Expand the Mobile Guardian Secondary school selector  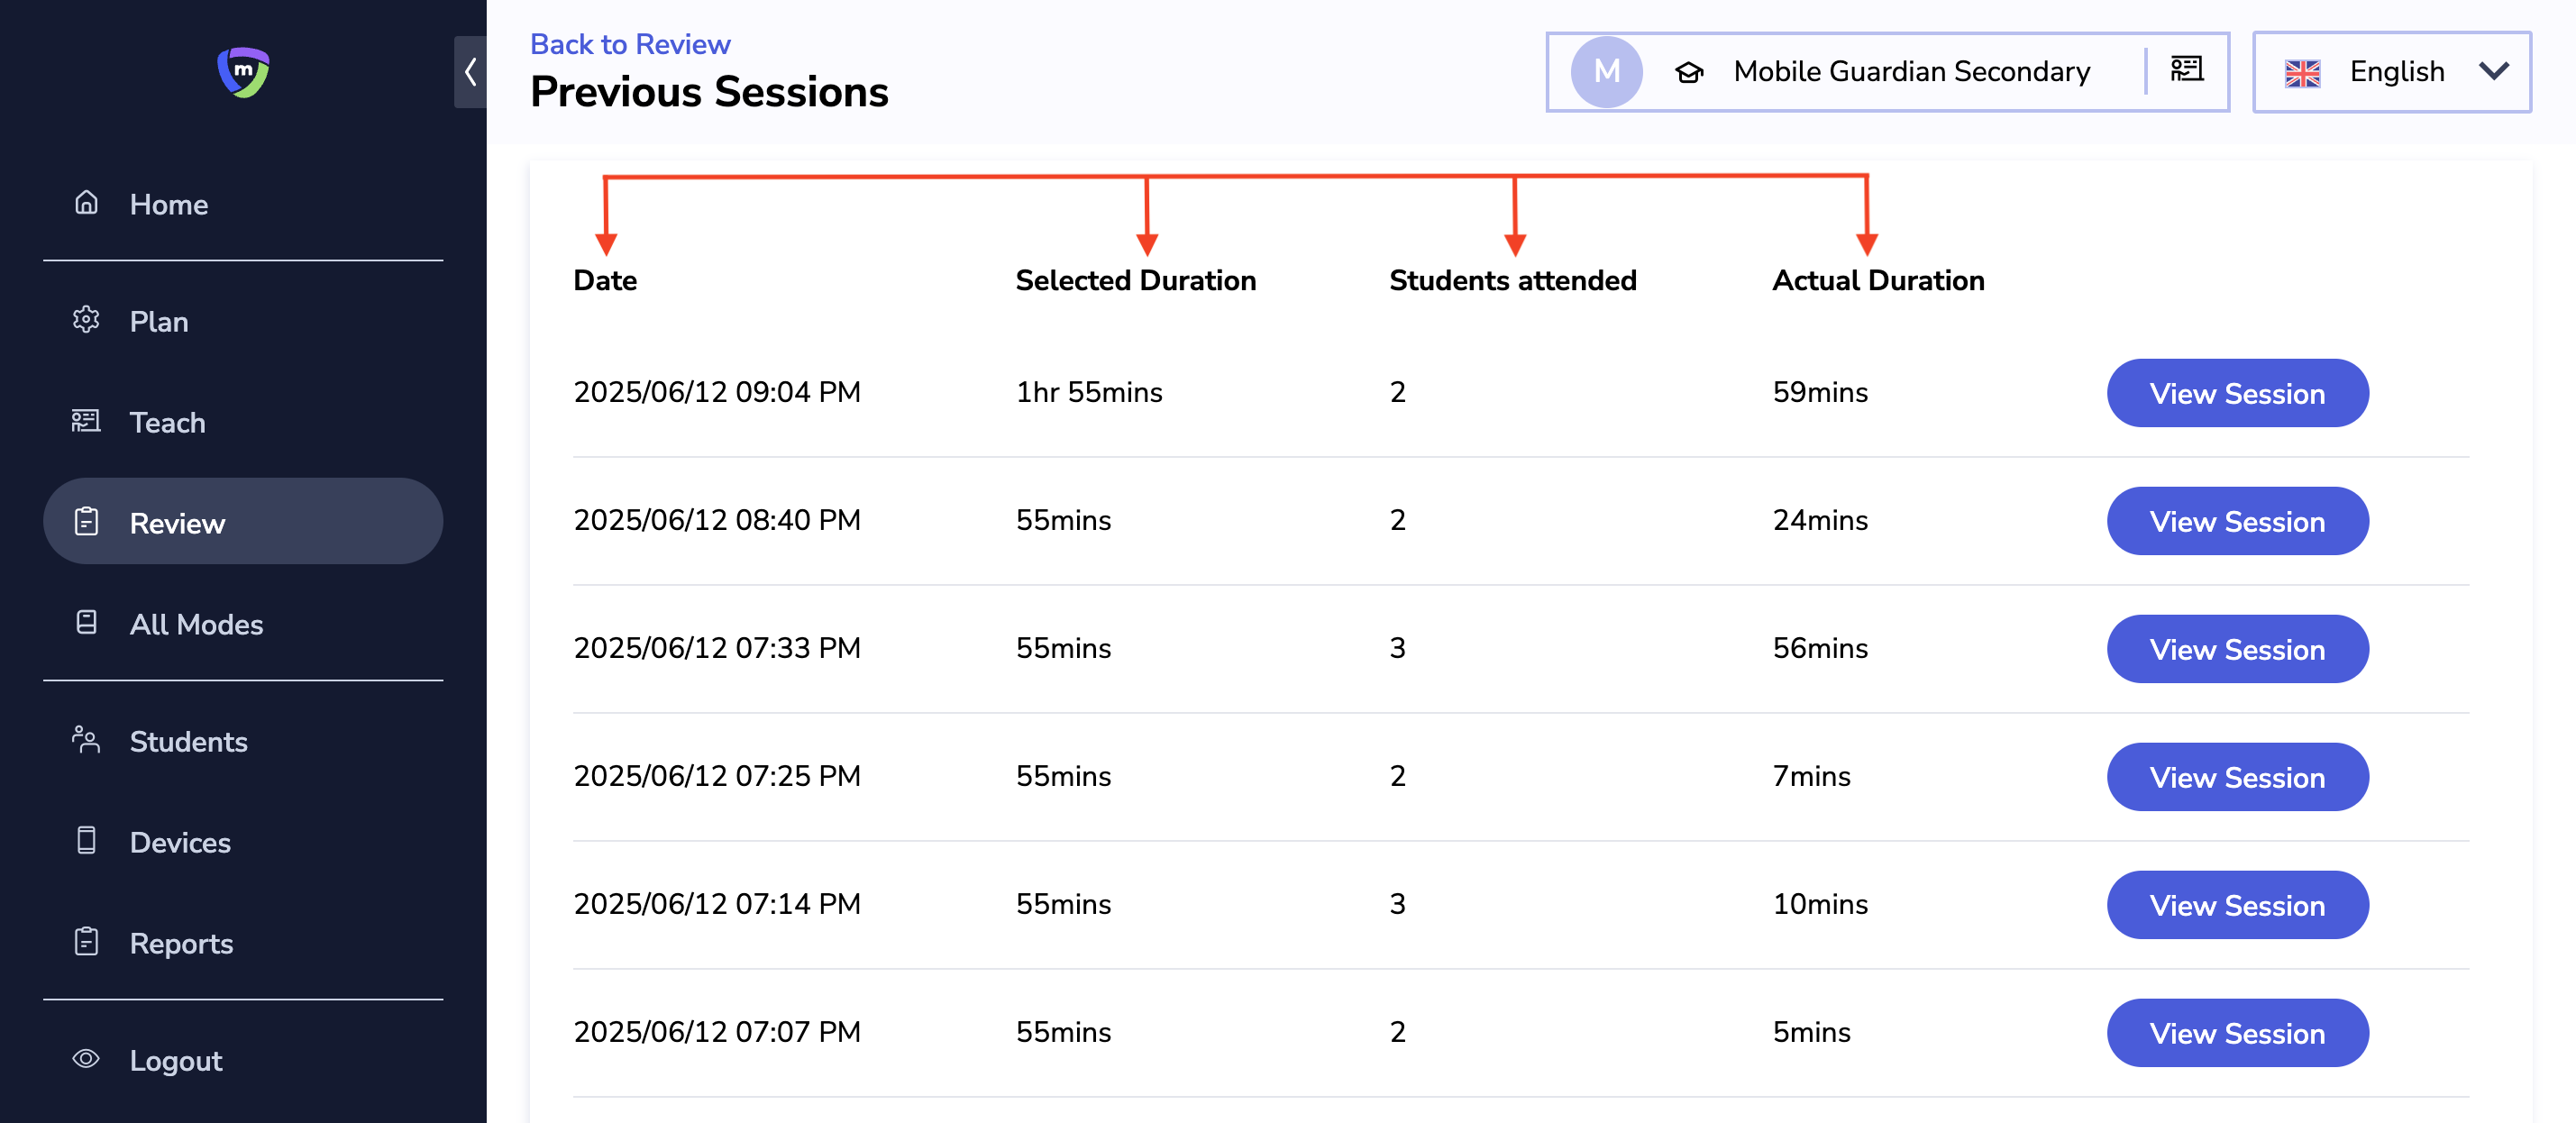(x=1910, y=72)
